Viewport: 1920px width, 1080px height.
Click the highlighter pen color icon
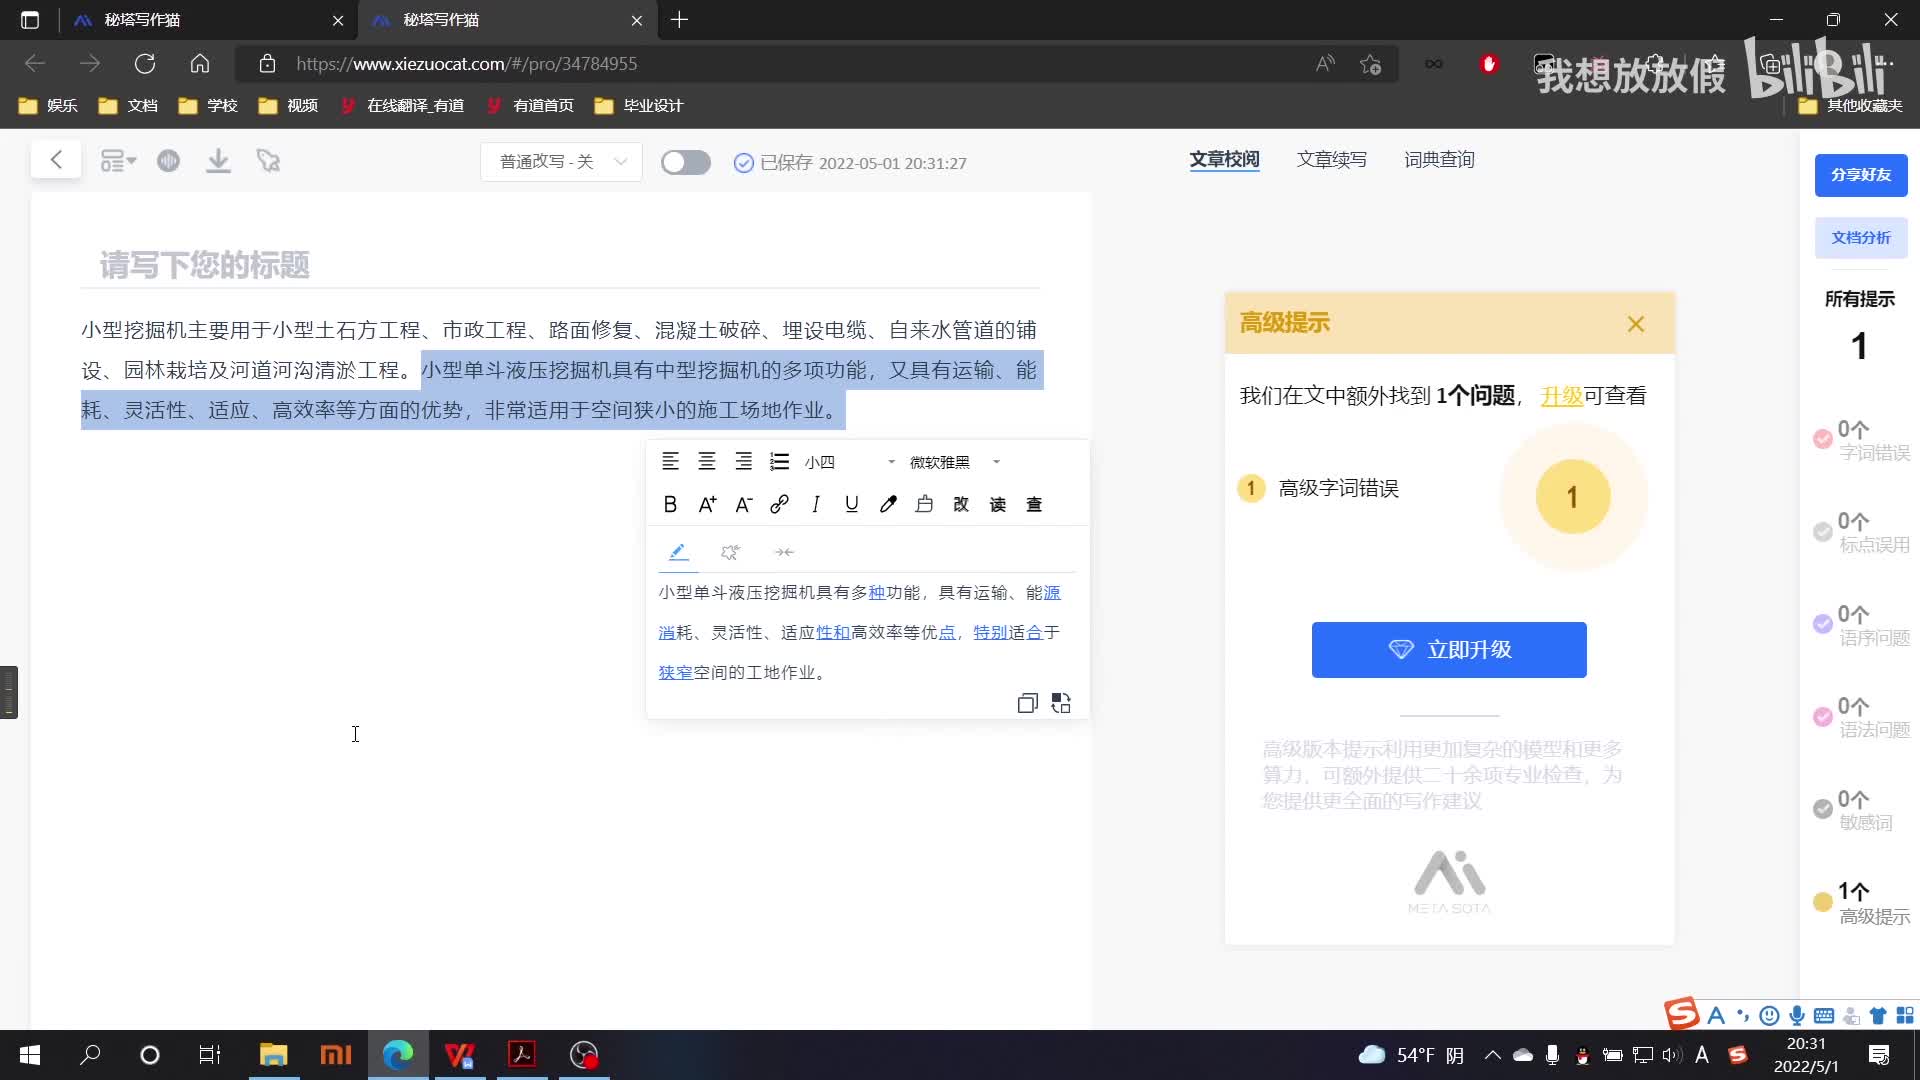point(888,505)
